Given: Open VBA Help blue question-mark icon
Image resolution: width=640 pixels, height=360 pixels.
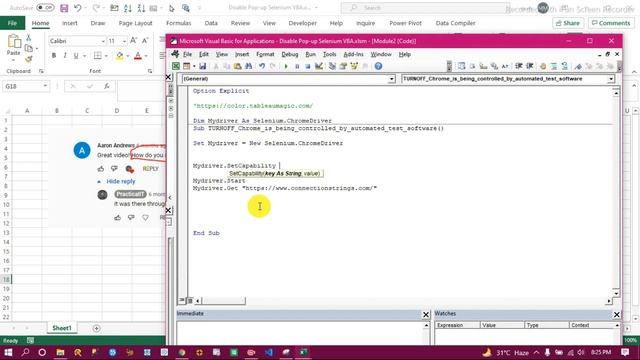Looking at the screenshot, I should 378,66.
